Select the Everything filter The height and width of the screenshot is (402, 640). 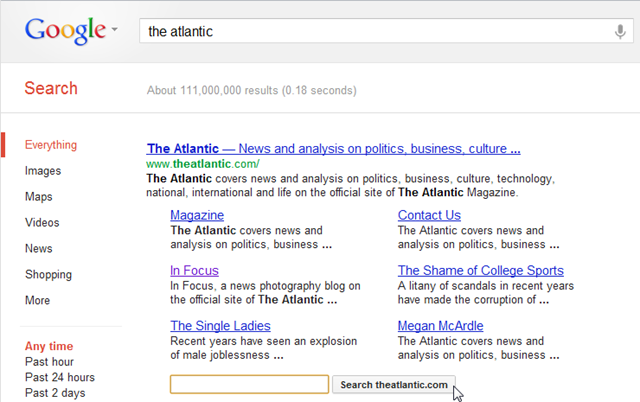[x=51, y=145]
